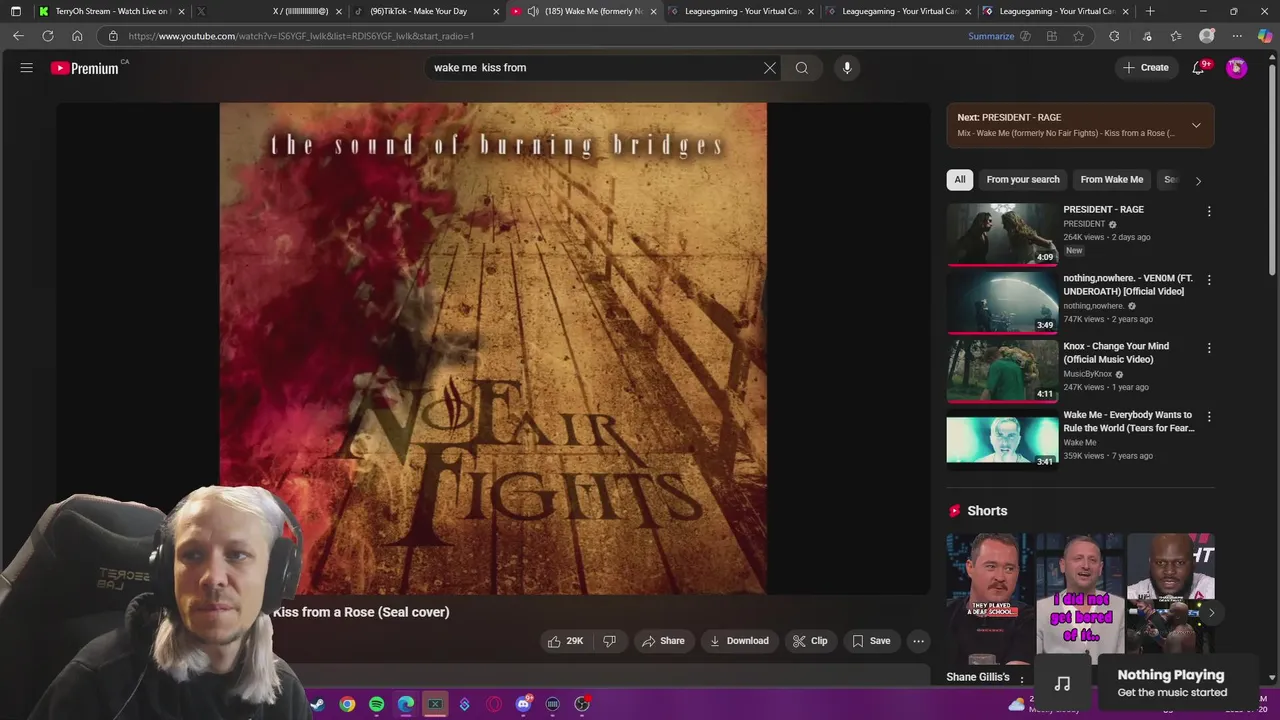Open more actions ellipsis below the video

(x=918, y=641)
